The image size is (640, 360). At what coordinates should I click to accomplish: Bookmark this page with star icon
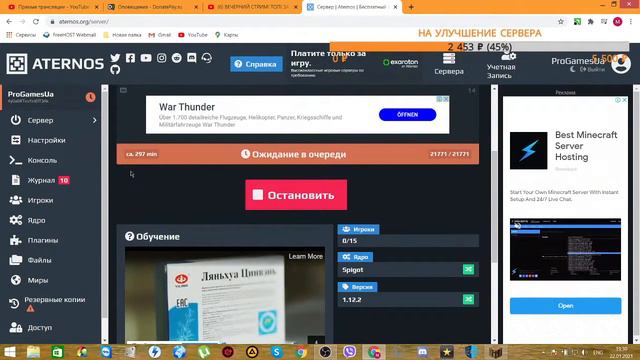point(561,22)
